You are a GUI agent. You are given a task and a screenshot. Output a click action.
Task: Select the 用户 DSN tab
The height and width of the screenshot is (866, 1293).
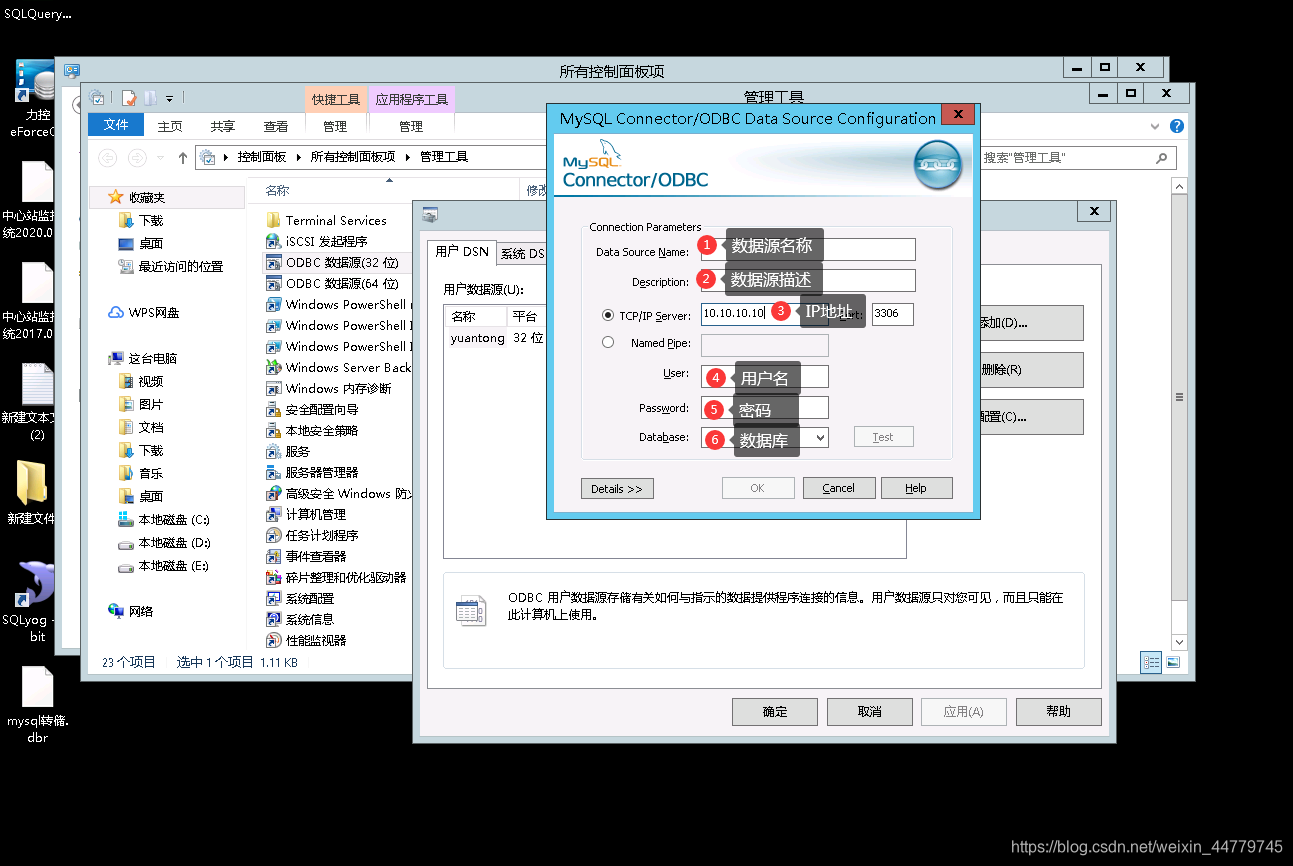pyautogui.click(x=462, y=252)
